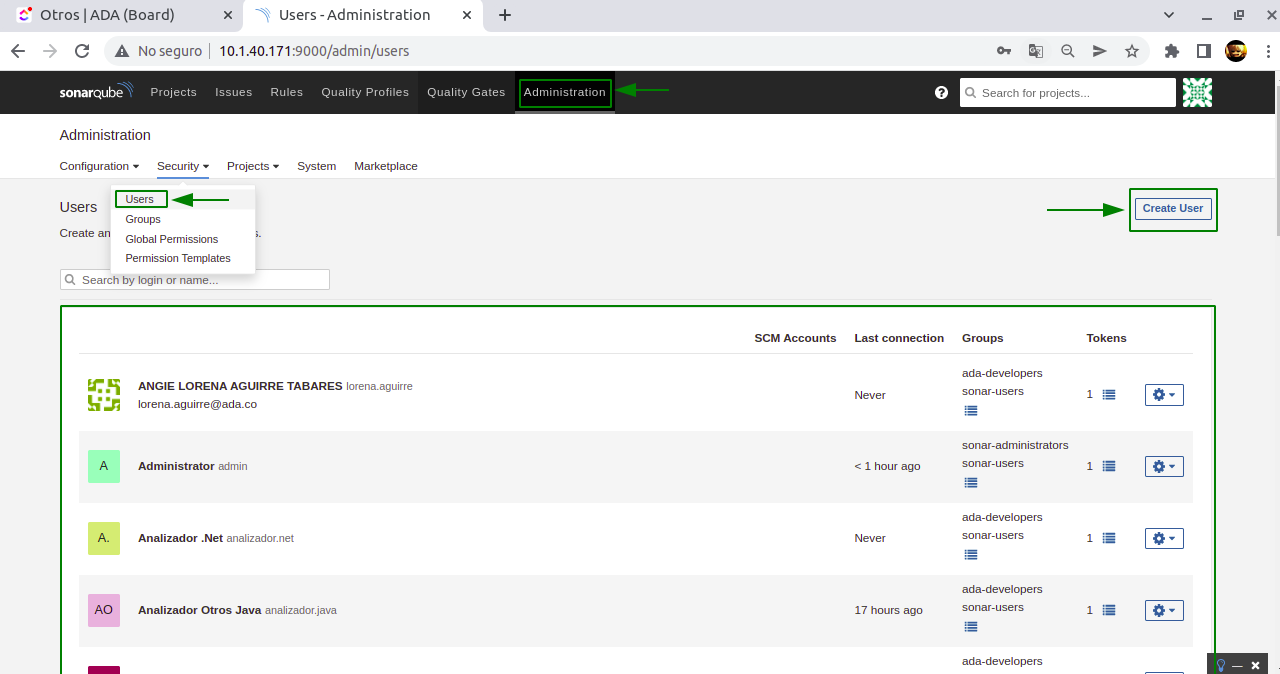Viewport: 1280px width, 674px height.
Task: Select Groups from the Security menu
Action: (143, 219)
